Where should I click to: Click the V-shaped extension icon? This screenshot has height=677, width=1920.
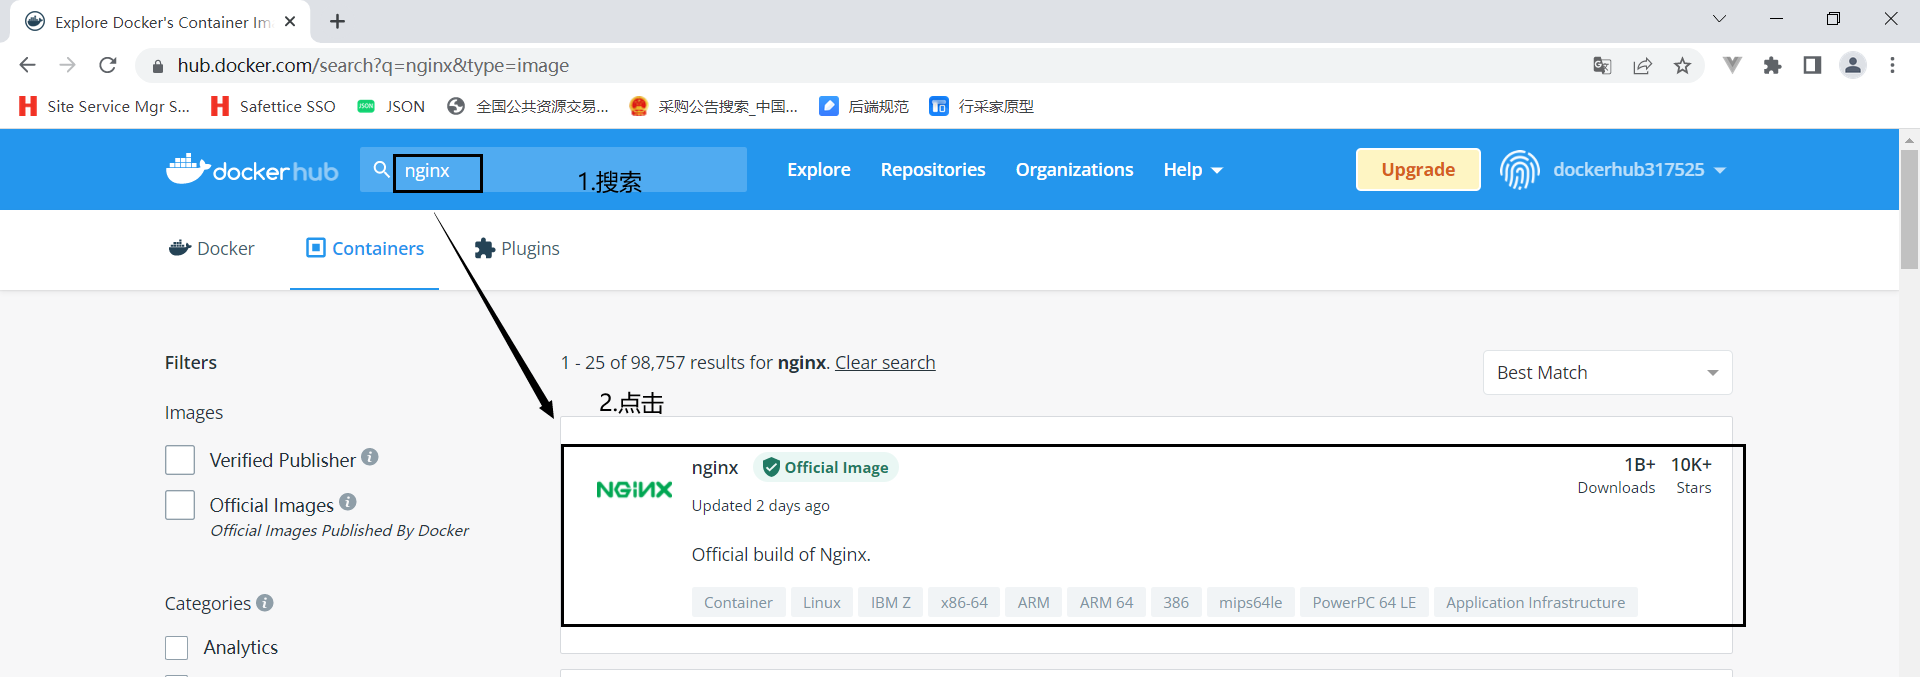(1732, 65)
